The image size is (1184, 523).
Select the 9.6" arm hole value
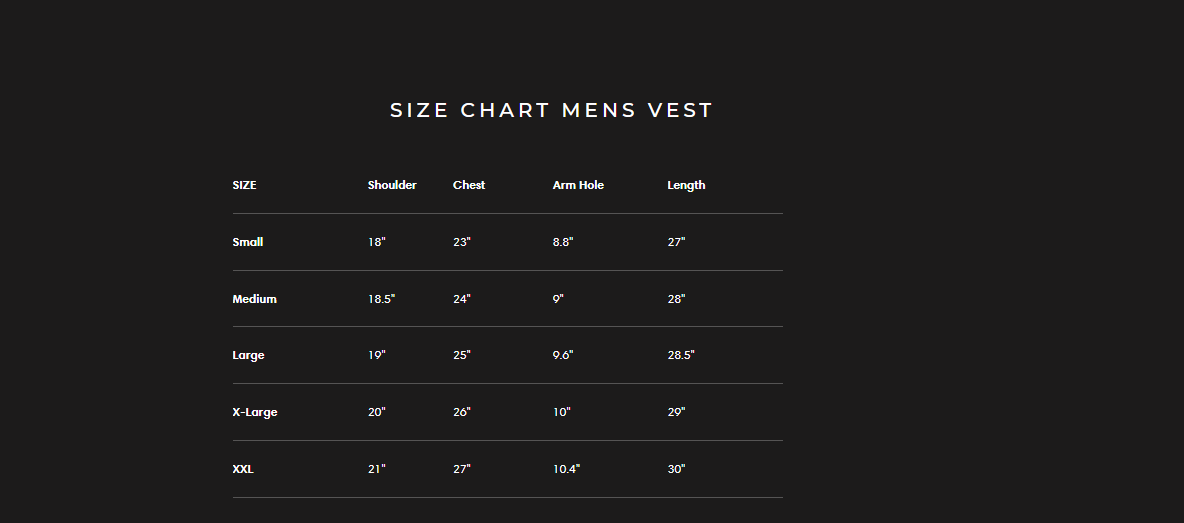point(563,355)
